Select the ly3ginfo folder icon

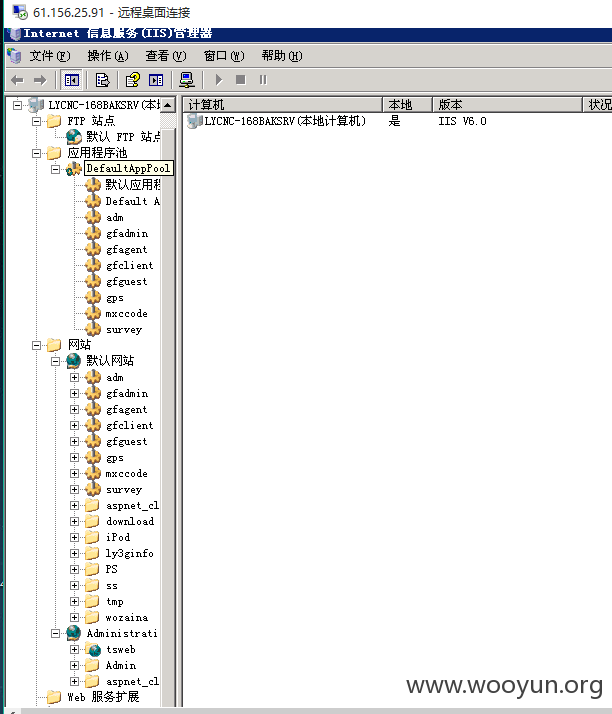click(92, 553)
